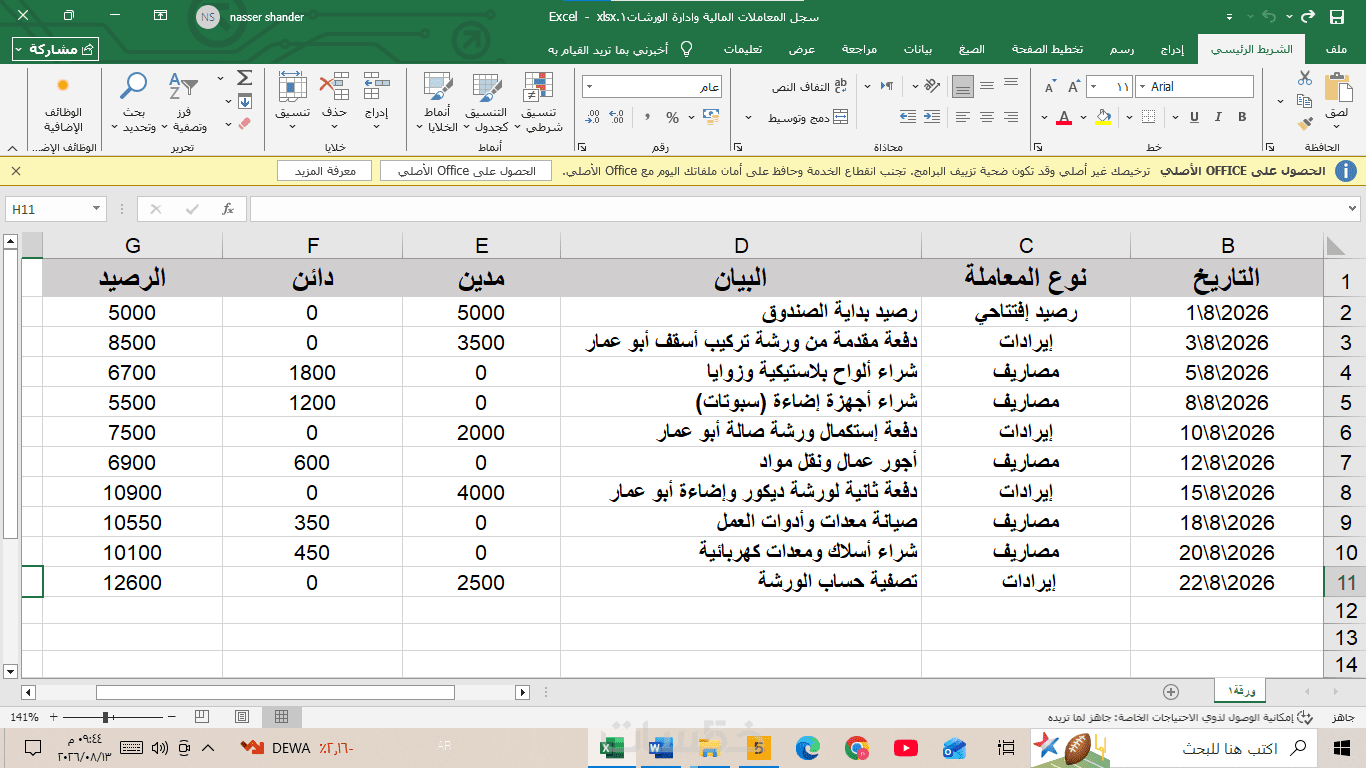This screenshot has width=1366, height=768.
Task: Click the مشاركة Share button
Action: 56,49
